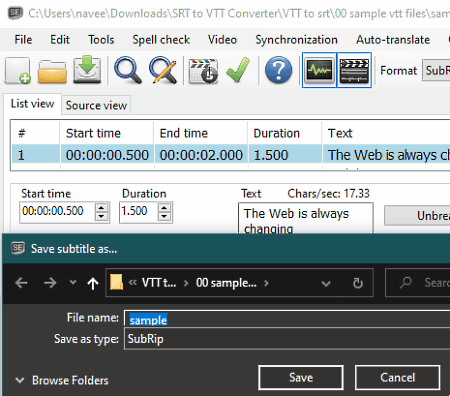Create a new subtitle with New icon

click(x=18, y=70)
